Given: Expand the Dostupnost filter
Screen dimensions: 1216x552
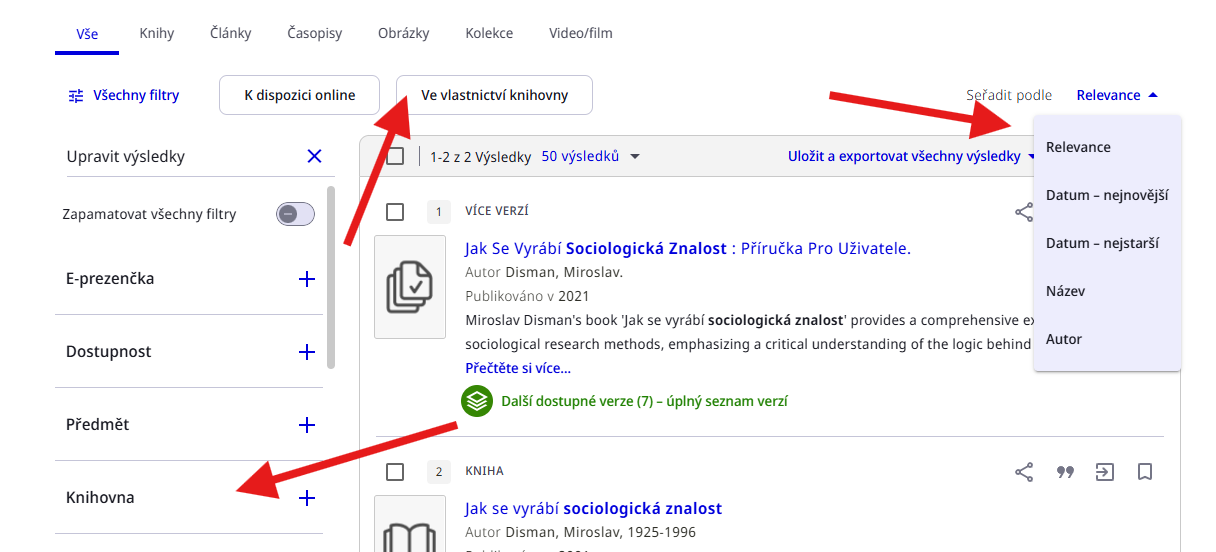Looking at the screenshot, I should coord(307,352).
